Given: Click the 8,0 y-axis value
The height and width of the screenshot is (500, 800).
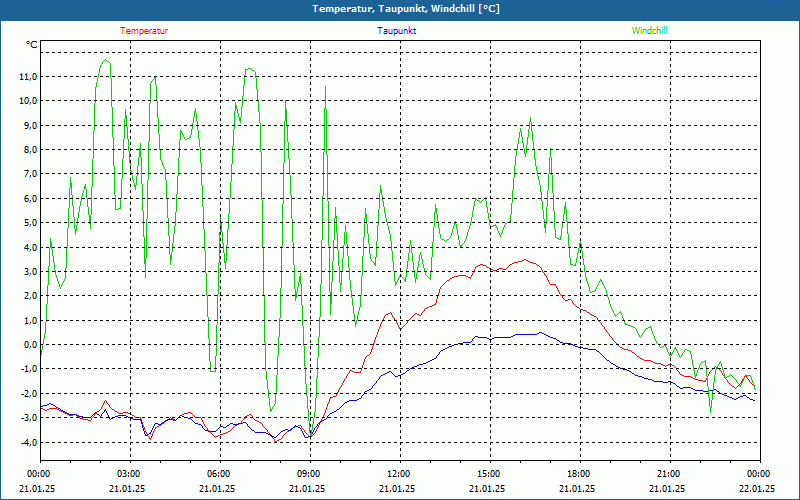Looking at the screenshot, I should pos(30,149).
